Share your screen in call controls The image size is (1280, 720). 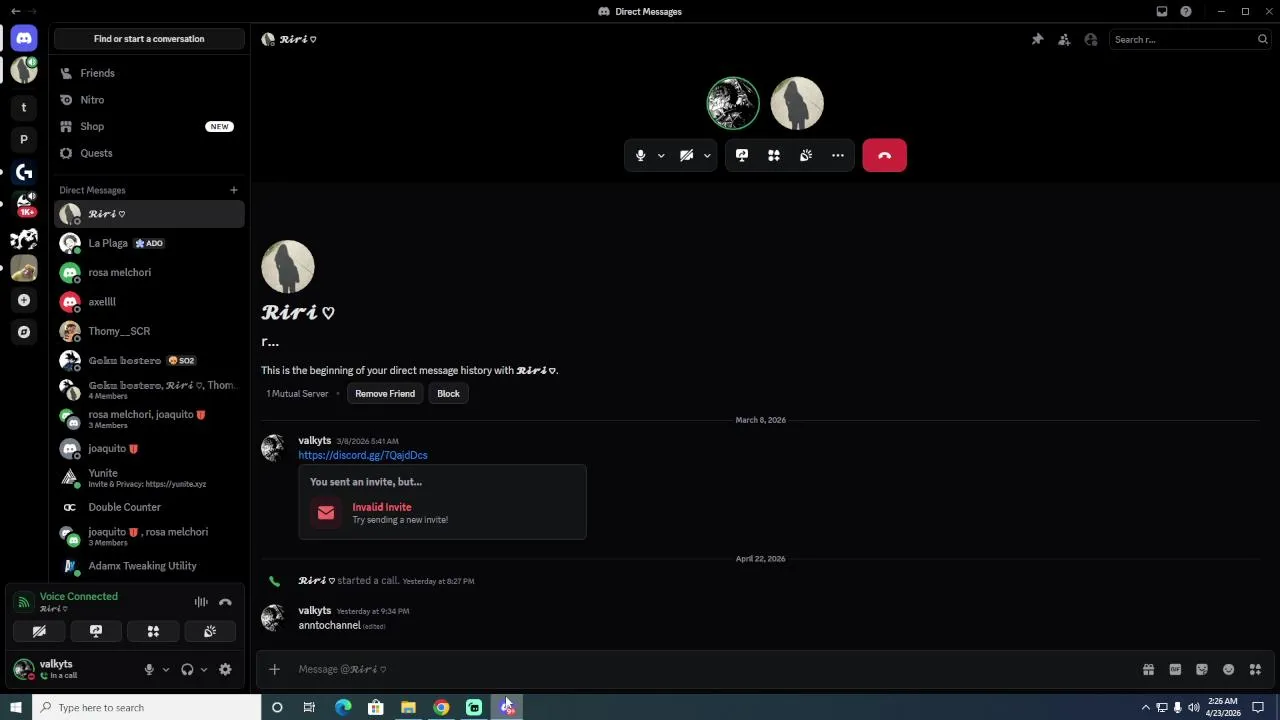[x=742, y=155]
